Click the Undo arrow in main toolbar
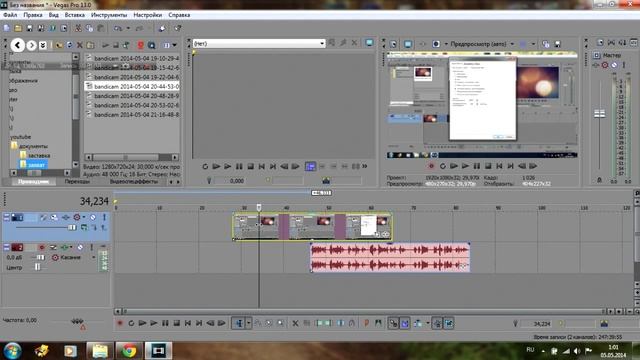This screenshot has height=360, width=640. point(118,28)
